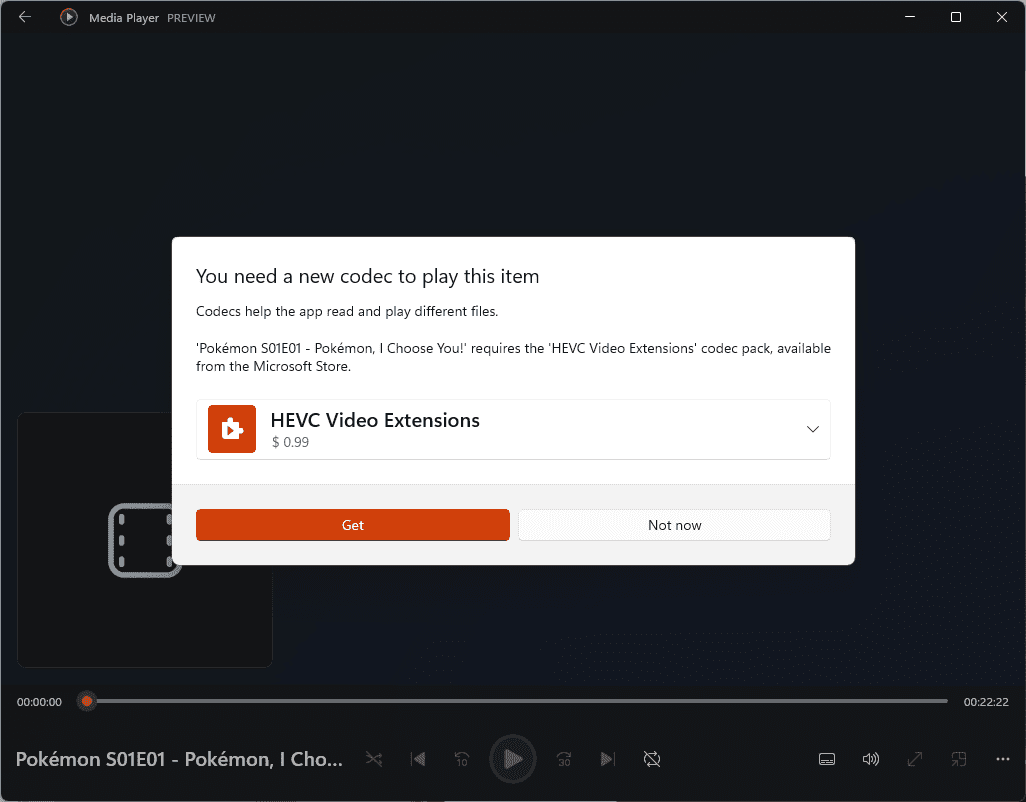Start playback with the play button

(513, 759)
